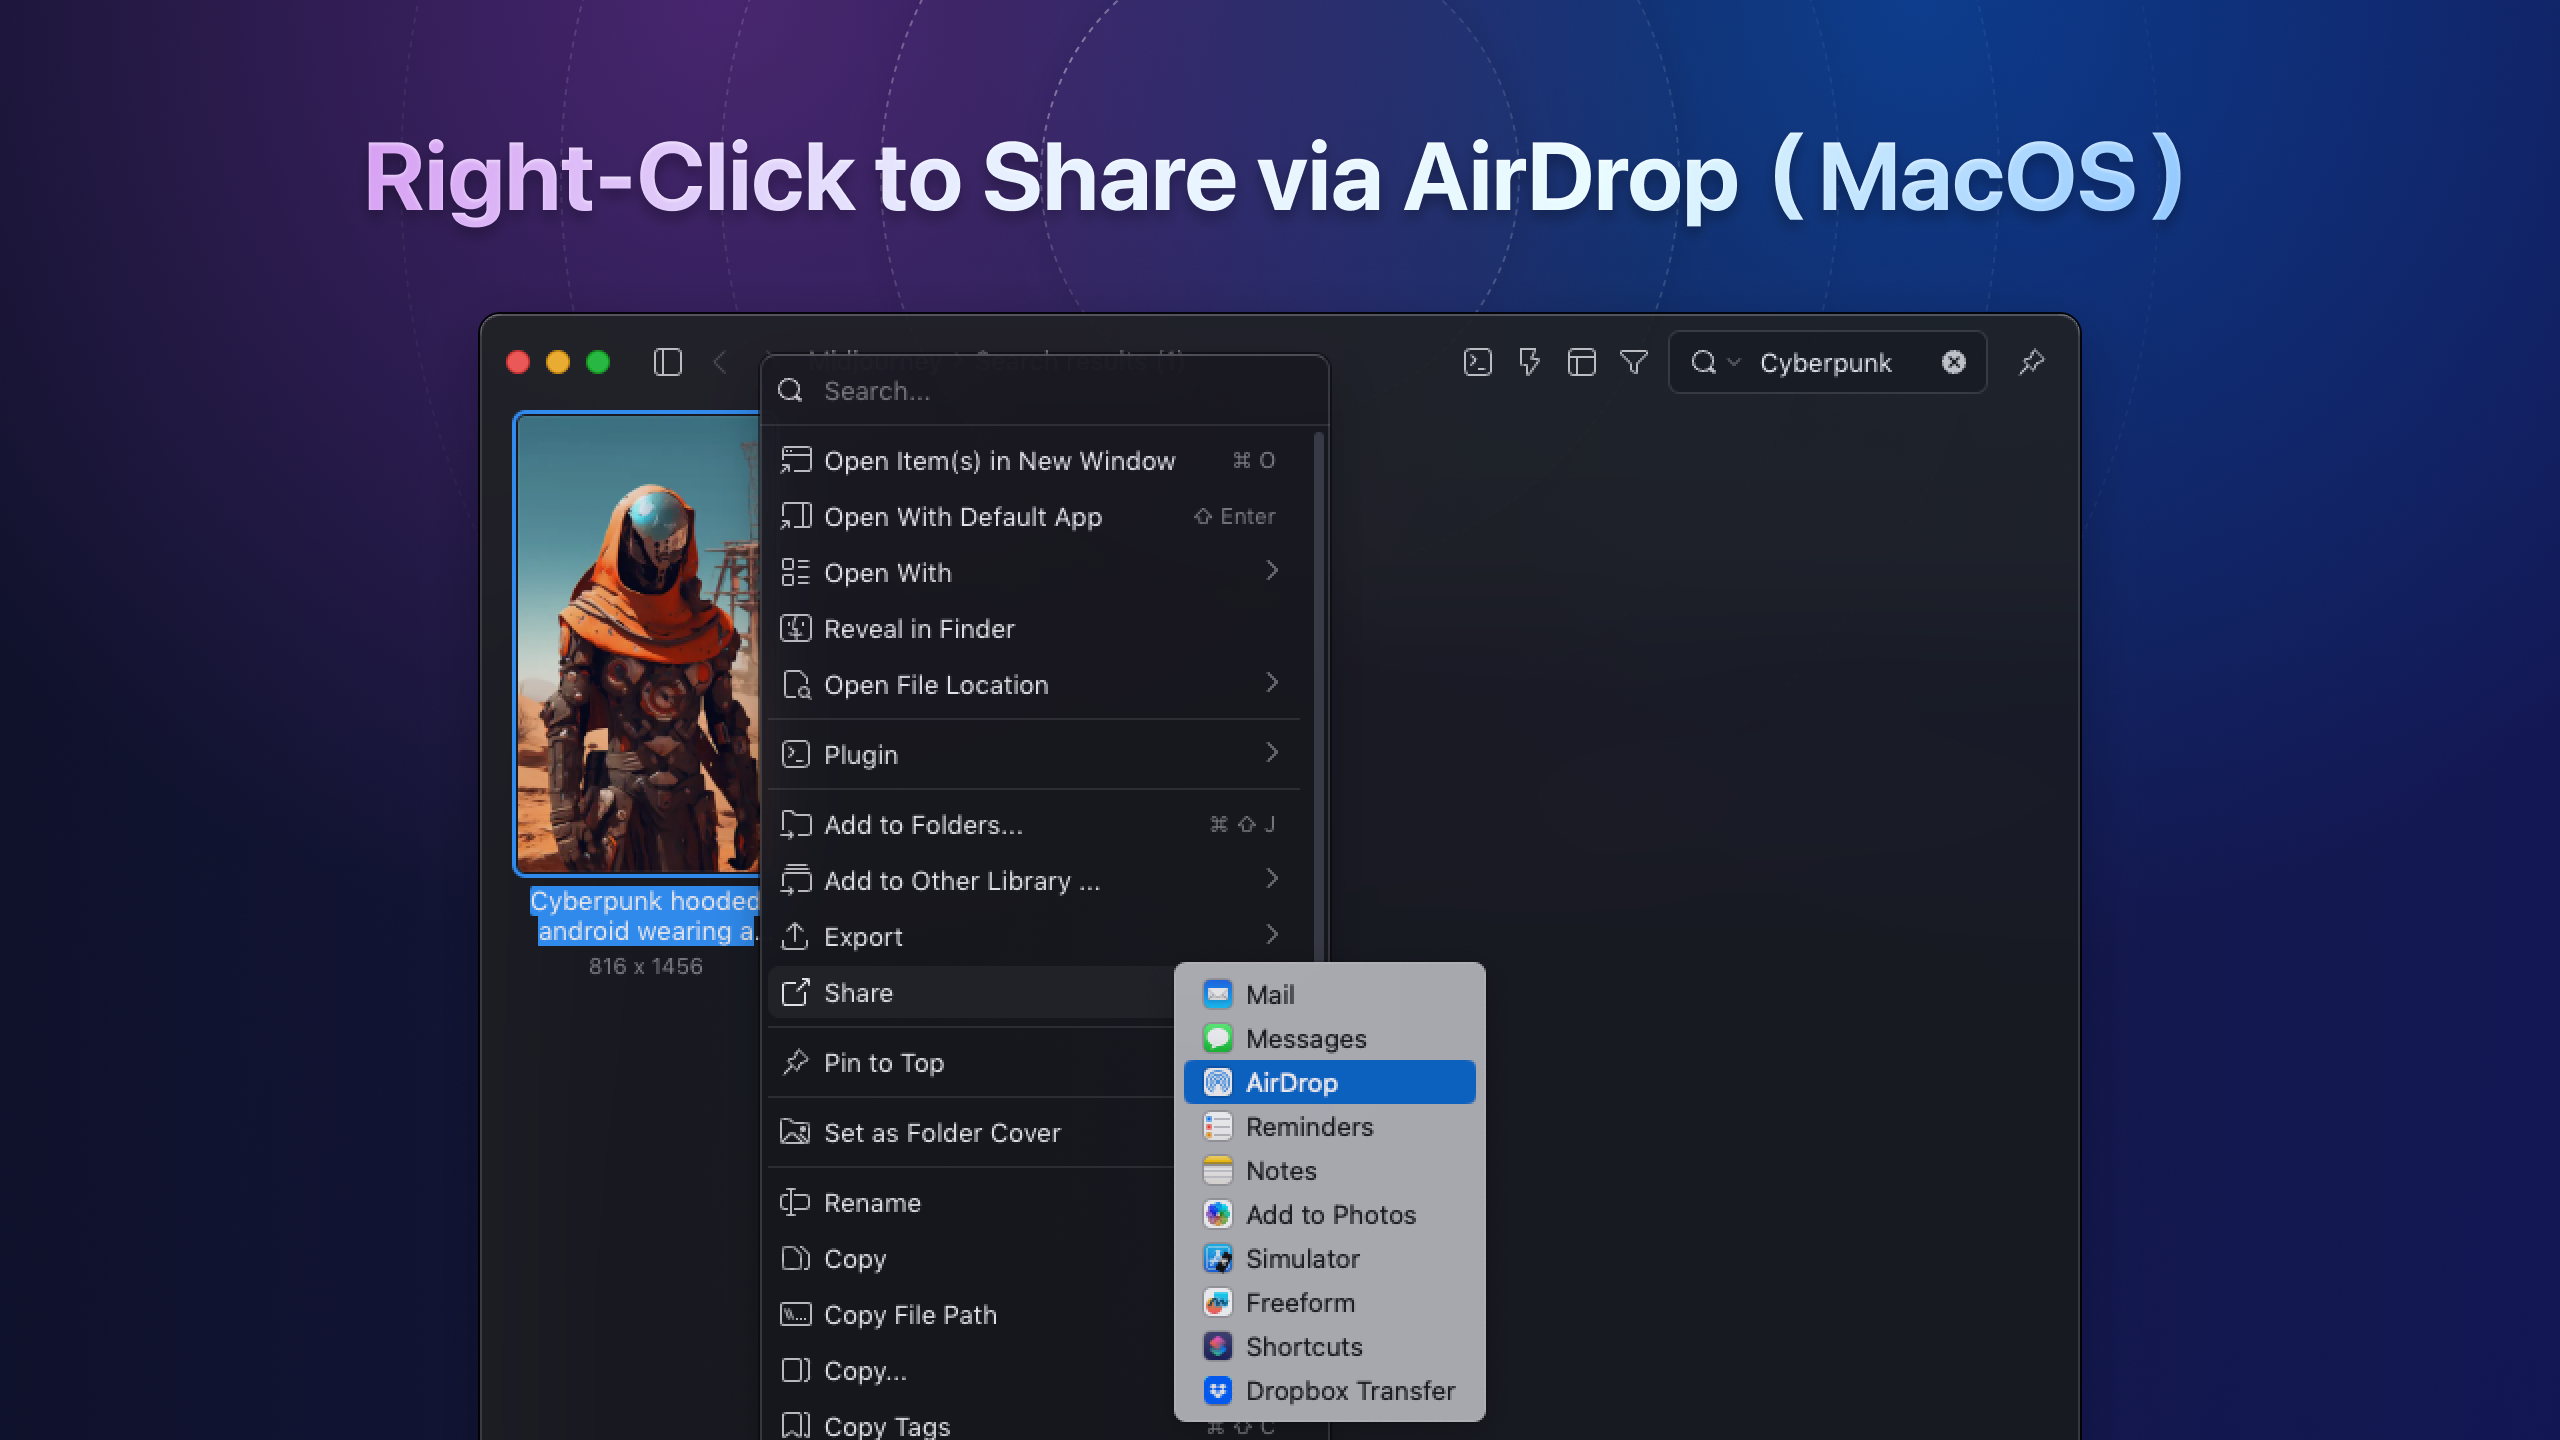Click the layout view icon
Screen dimensions: 2560x1440
[1584, 362]
